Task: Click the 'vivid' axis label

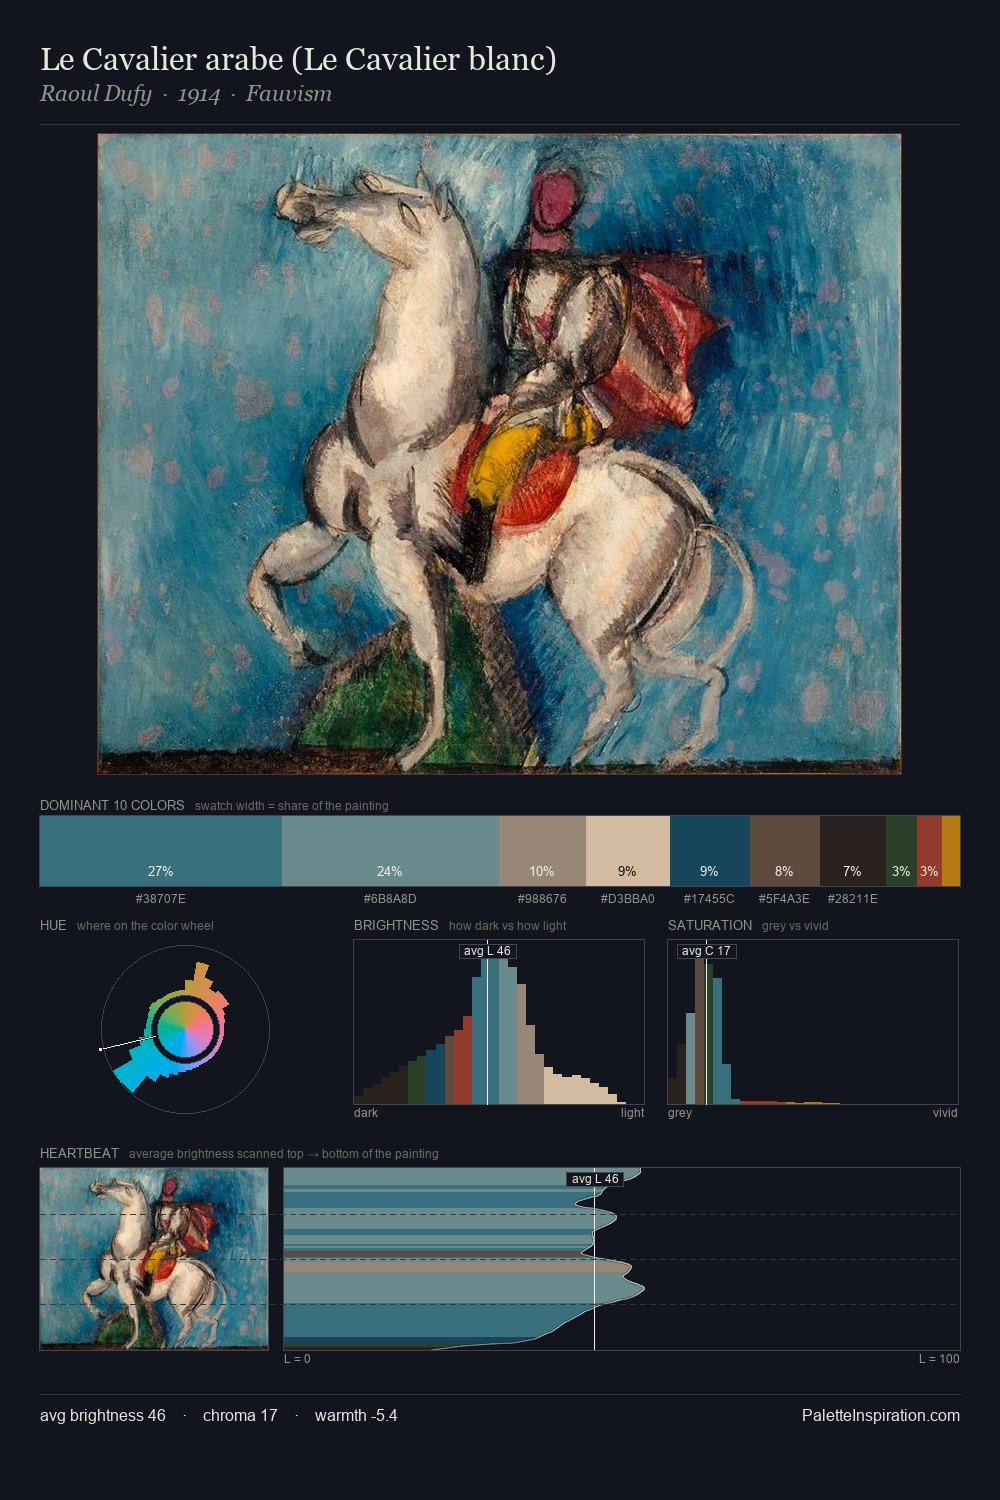Action: pos(945,1113)
